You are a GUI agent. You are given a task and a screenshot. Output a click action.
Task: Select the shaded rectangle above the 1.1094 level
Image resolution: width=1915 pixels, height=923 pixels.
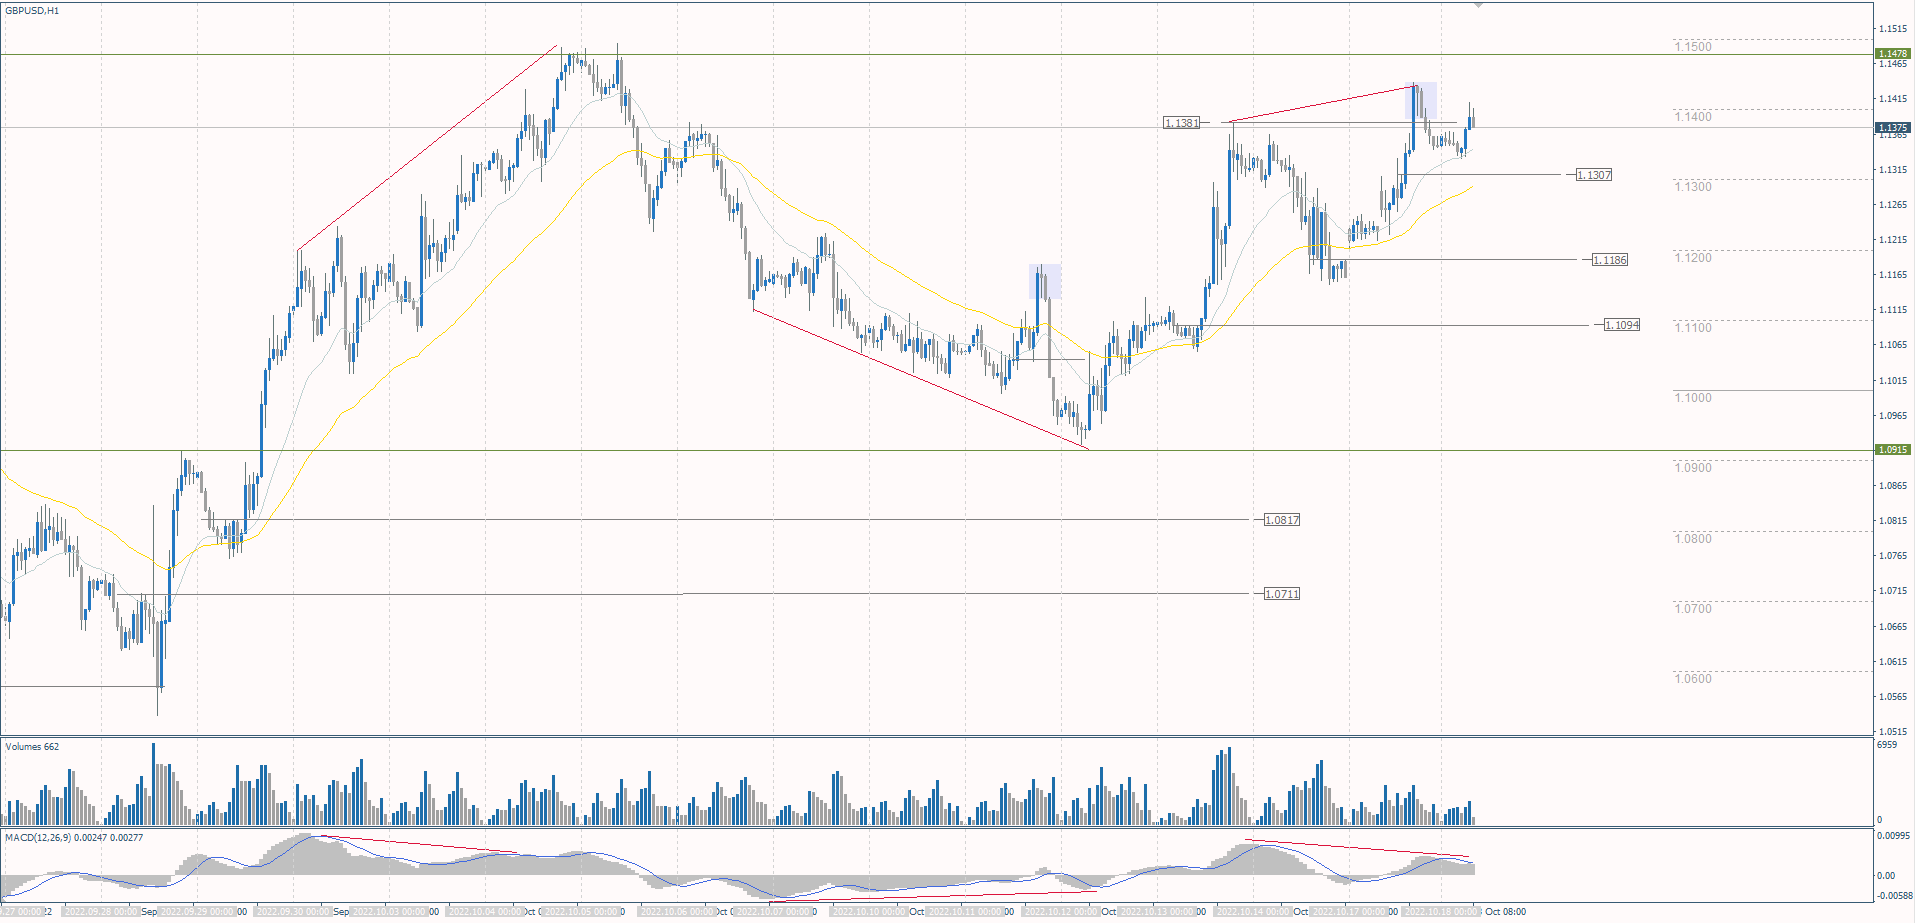click(x=1045, y=282)
